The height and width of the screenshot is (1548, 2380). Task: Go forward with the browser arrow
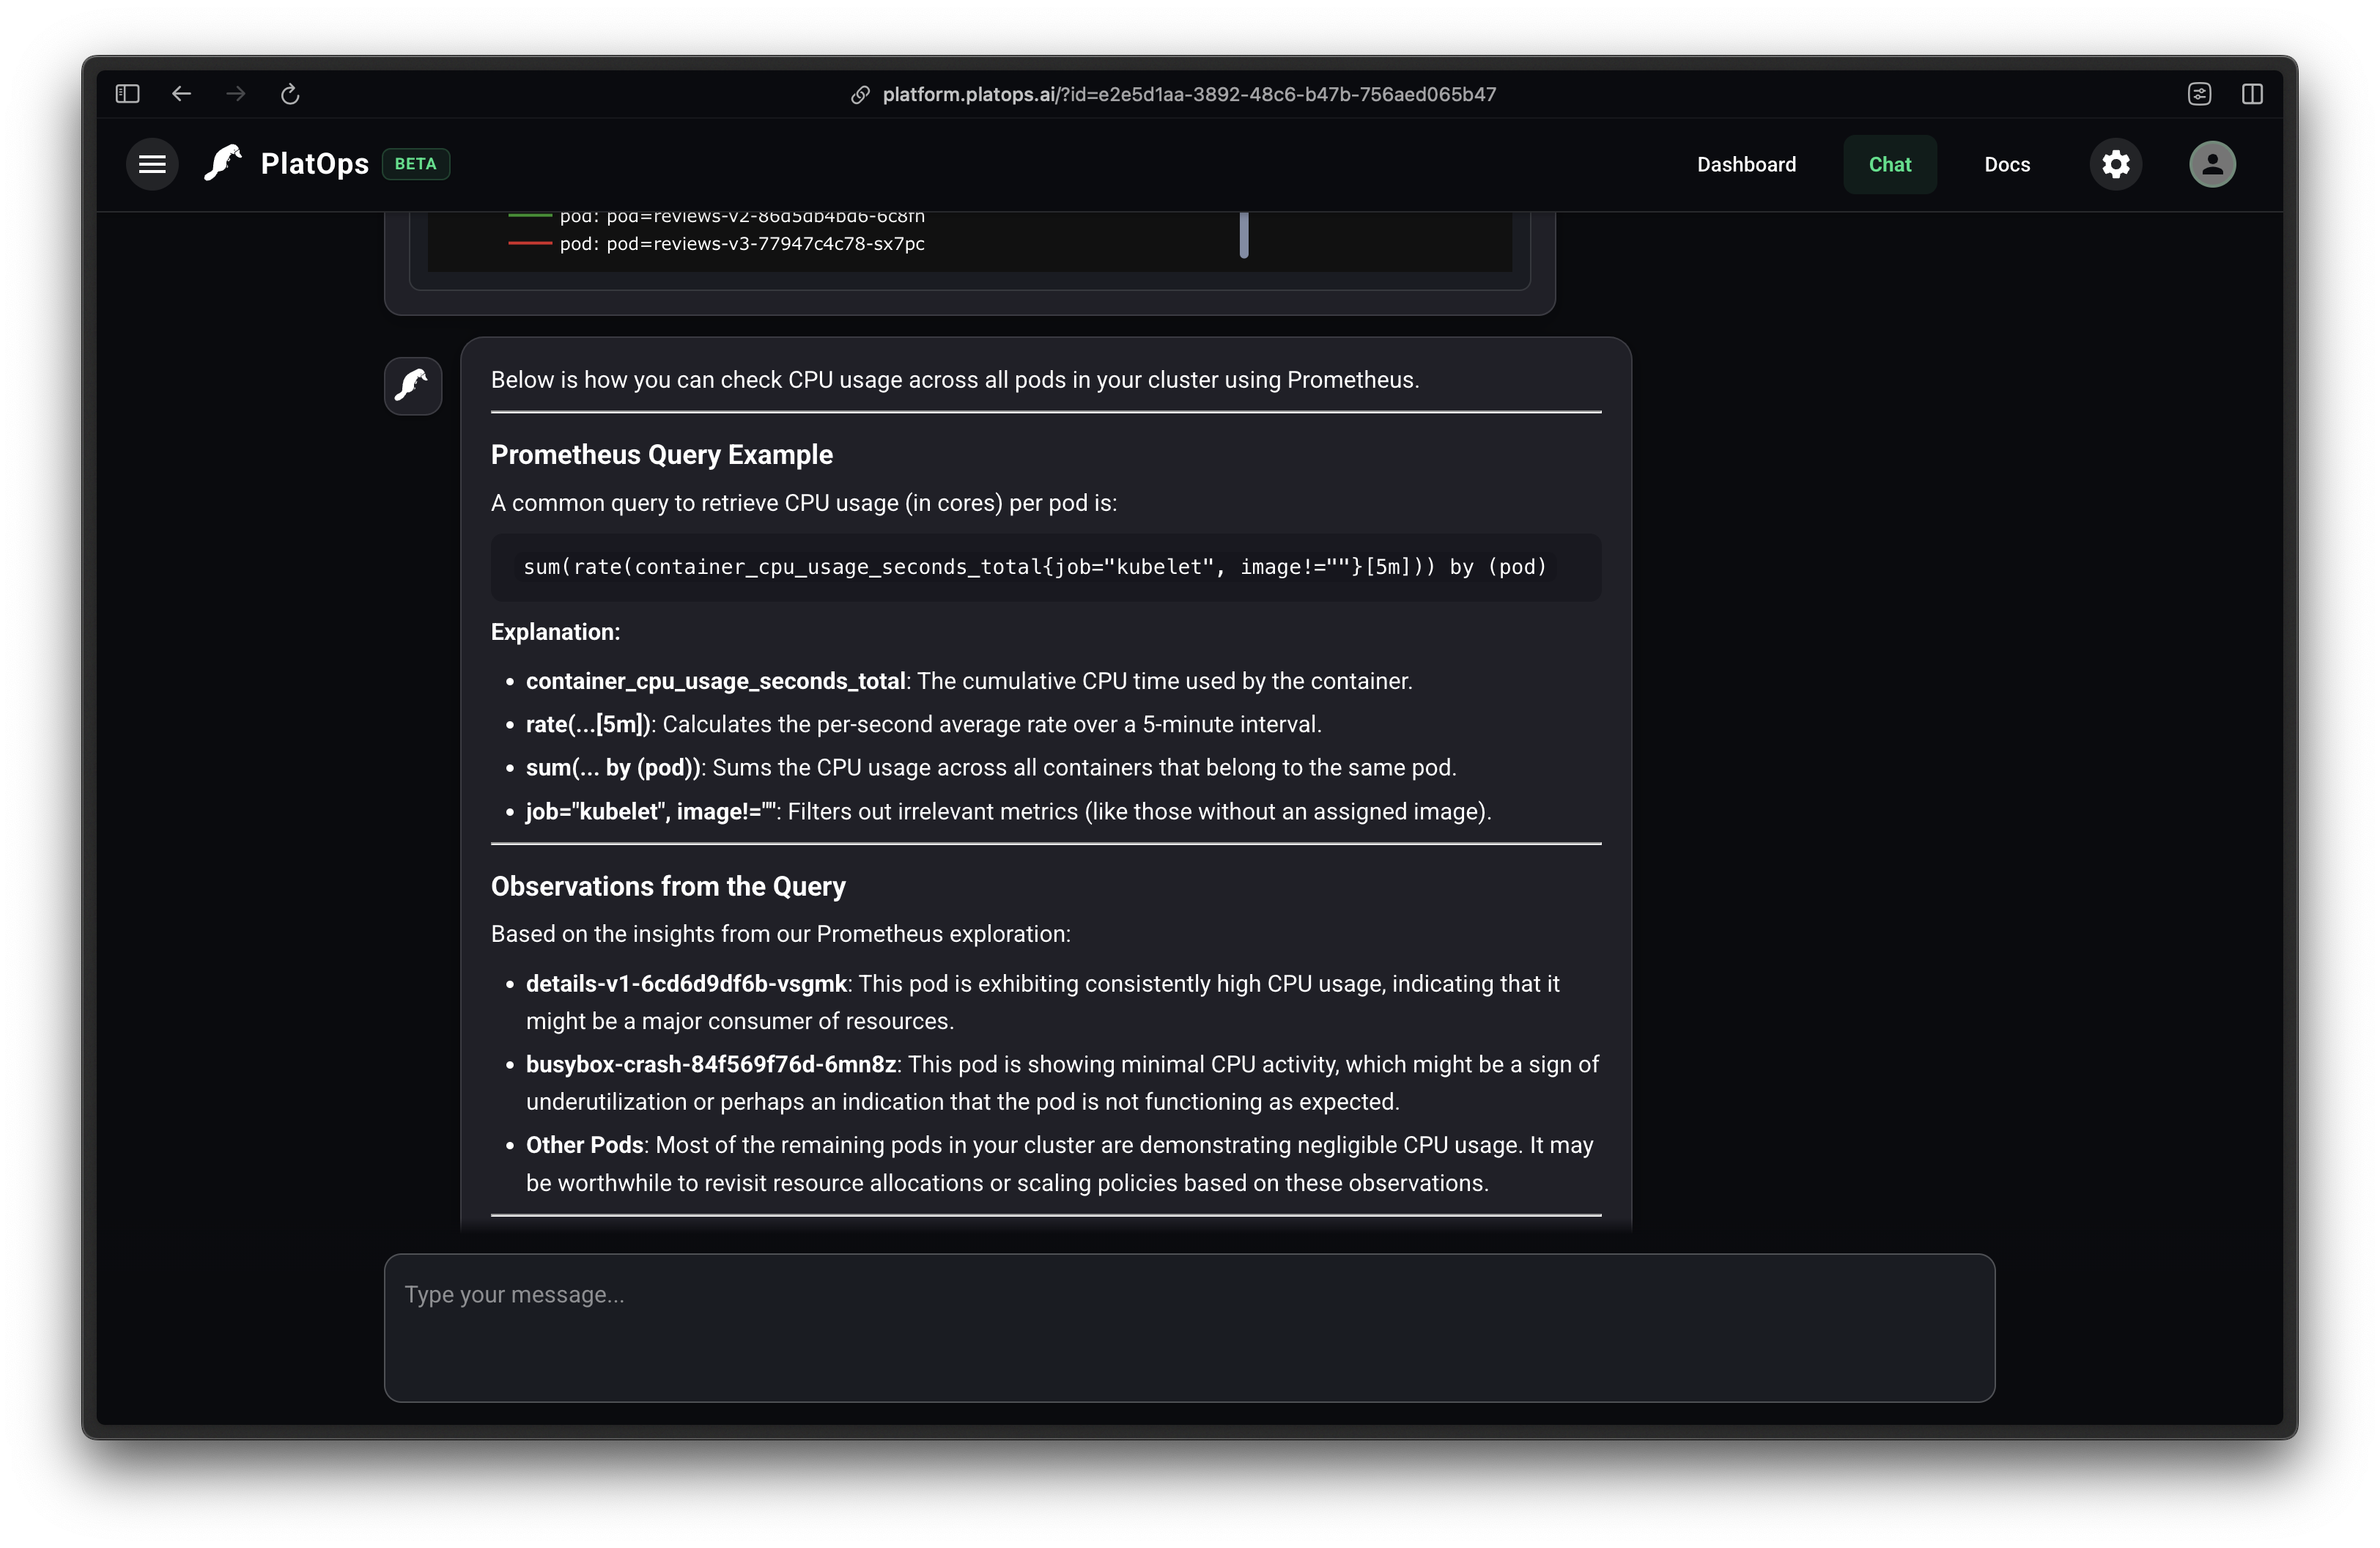click(236, 94)
